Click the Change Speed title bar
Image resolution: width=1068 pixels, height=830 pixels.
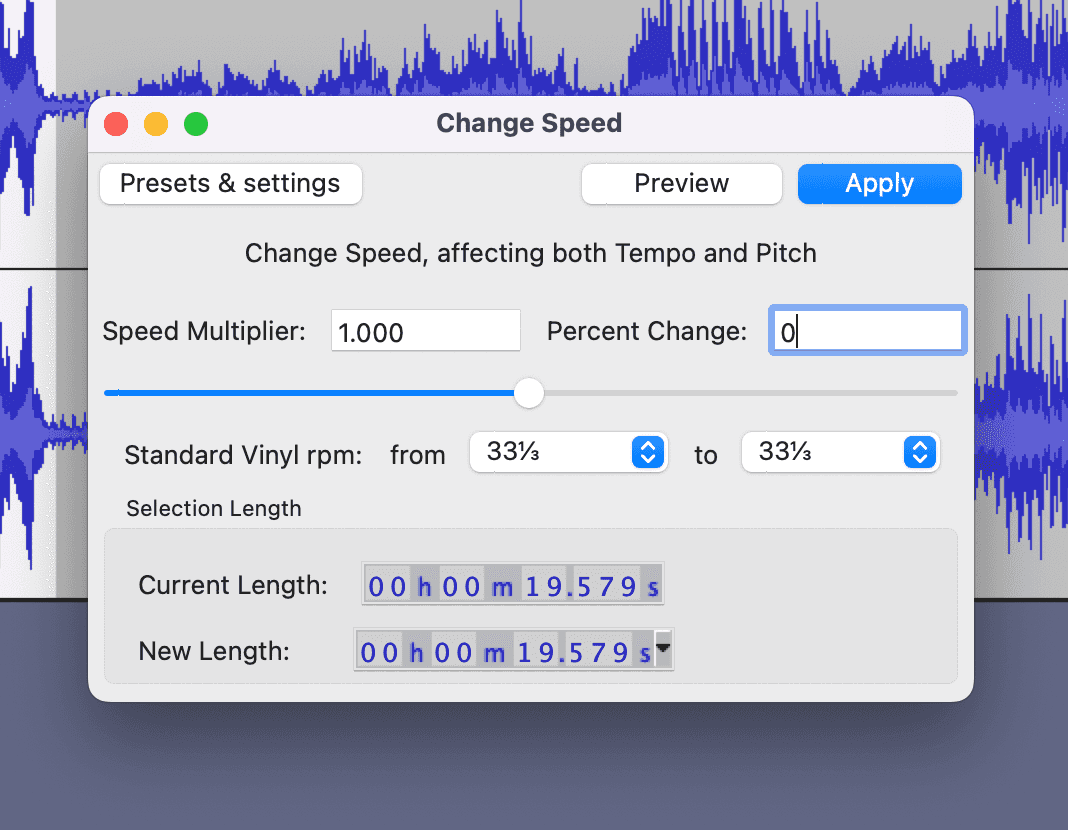click(x=529, y=123)
